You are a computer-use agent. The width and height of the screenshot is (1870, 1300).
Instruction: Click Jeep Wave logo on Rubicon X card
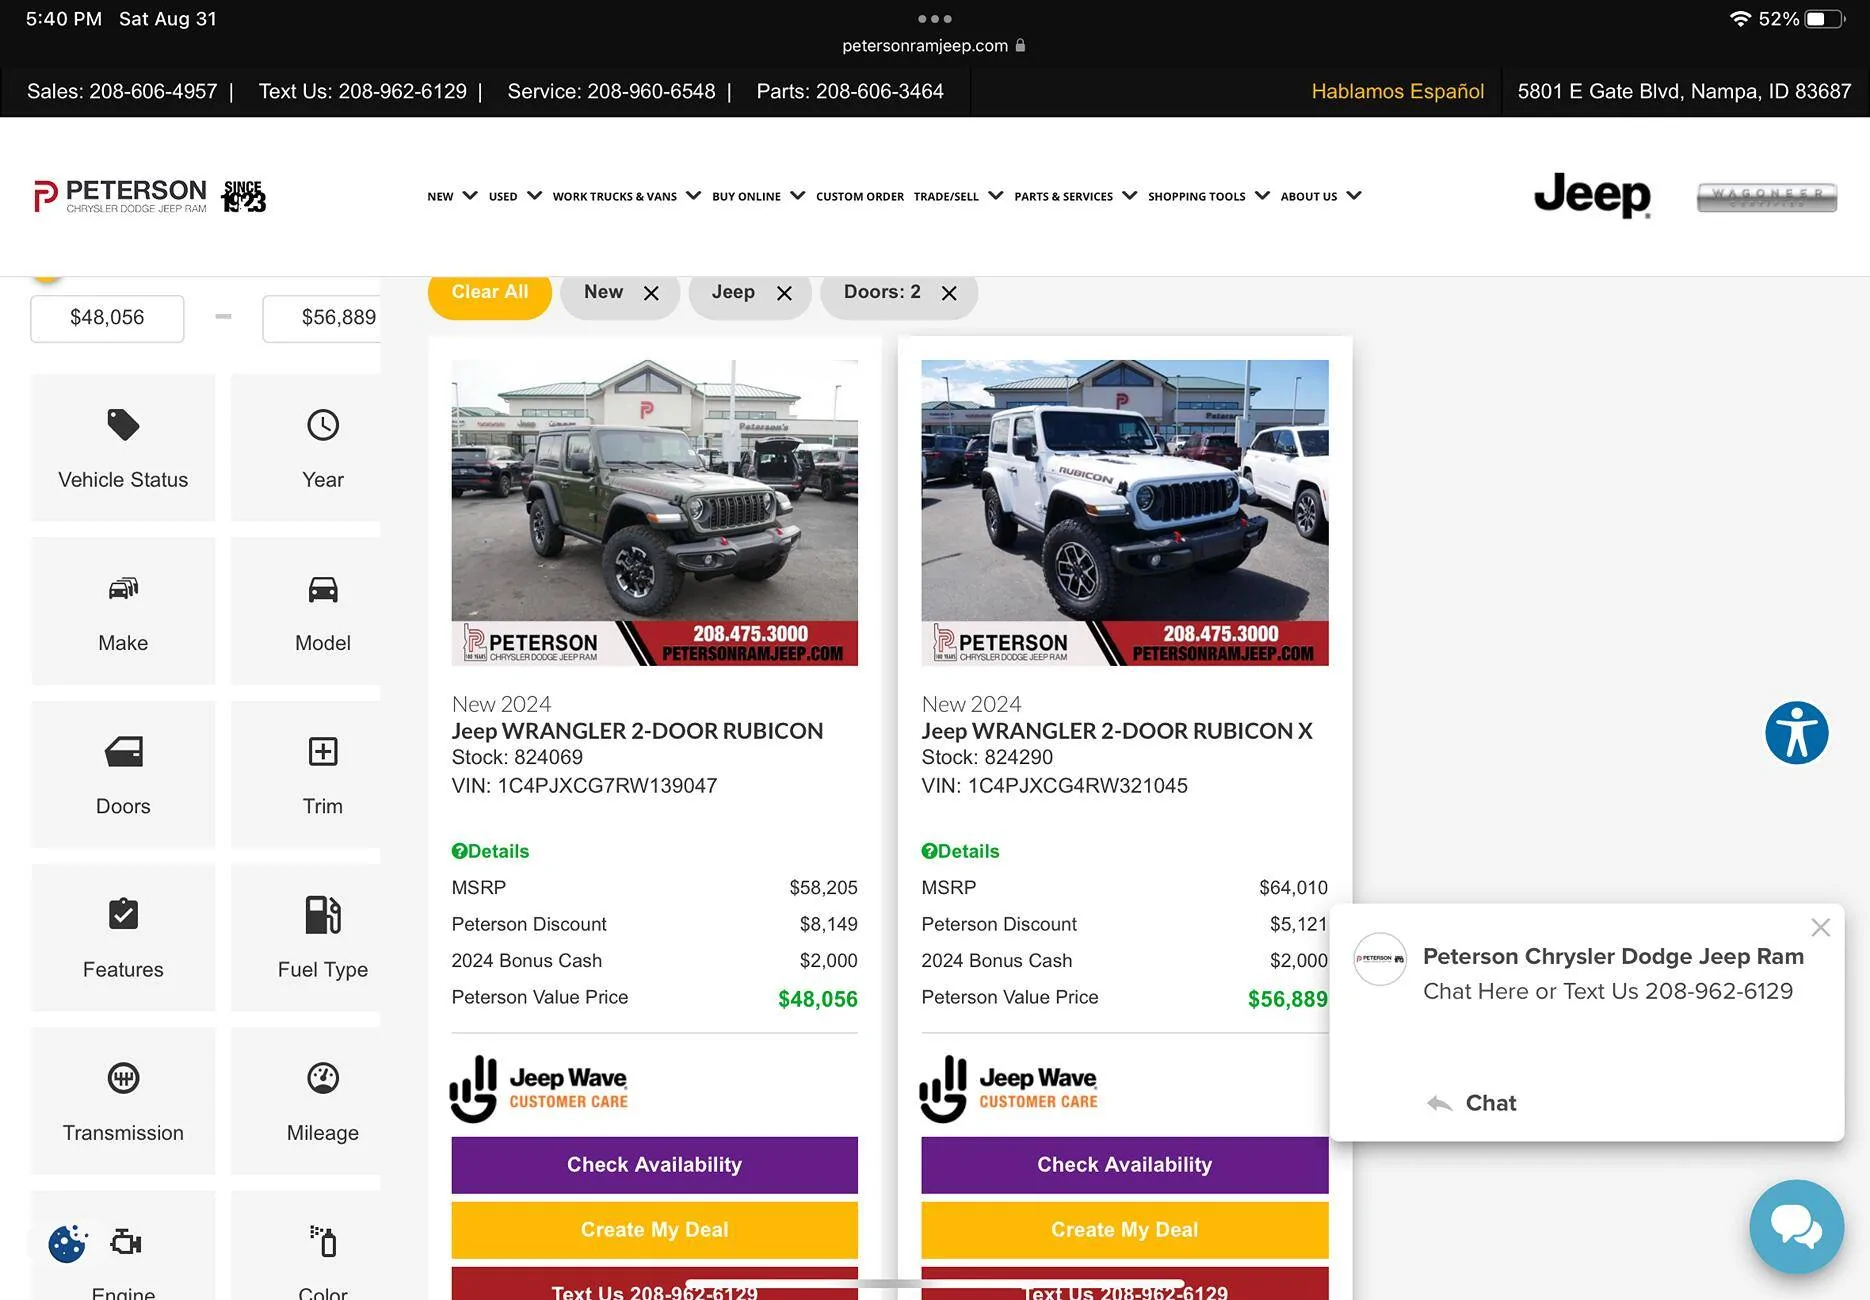coord(1008,1089)
